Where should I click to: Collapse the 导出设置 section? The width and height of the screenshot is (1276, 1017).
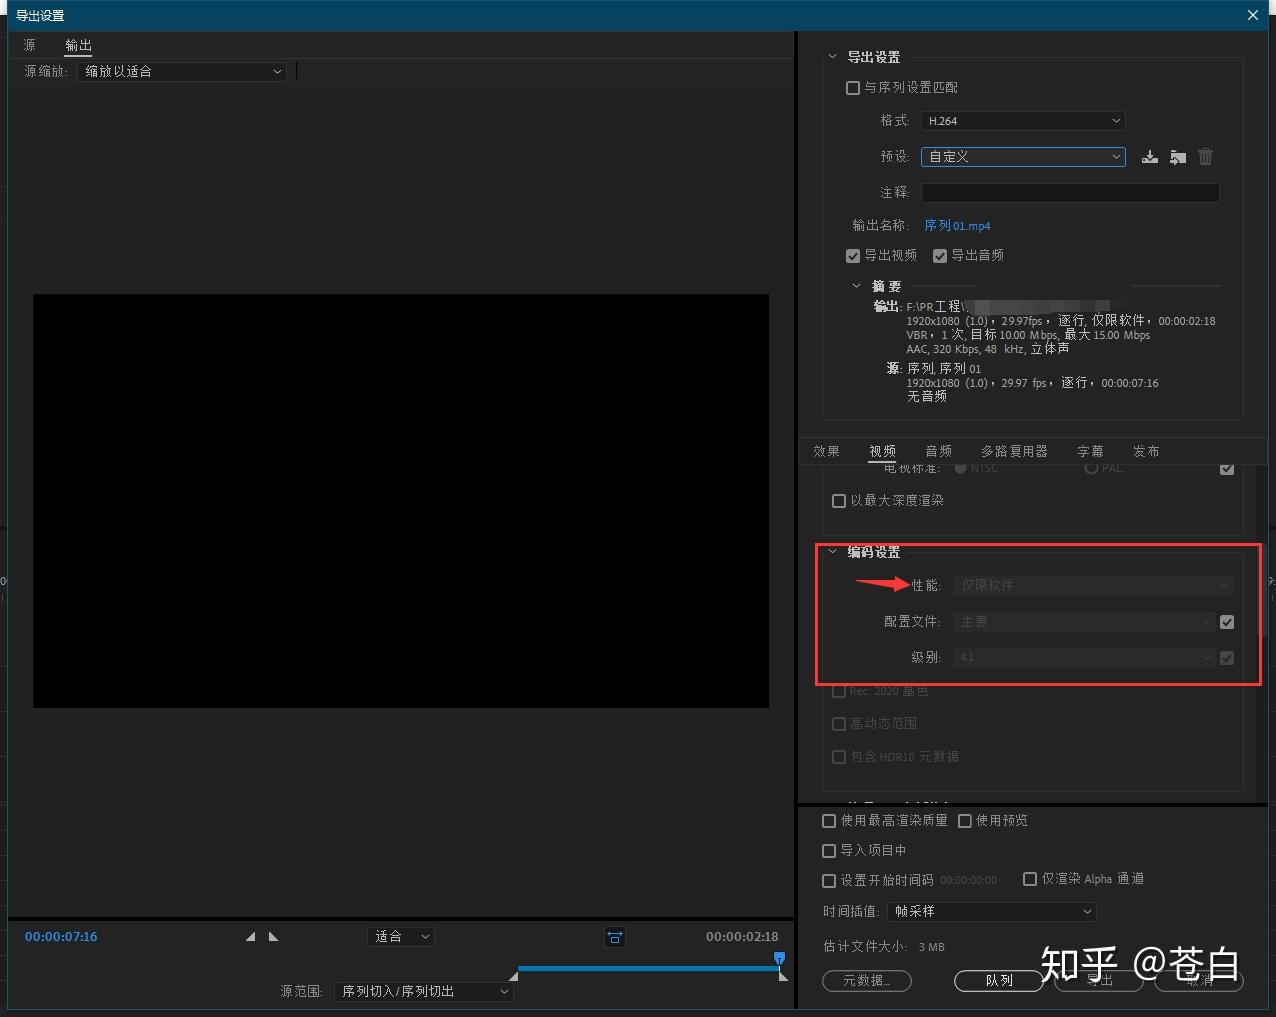pos(832,57)
